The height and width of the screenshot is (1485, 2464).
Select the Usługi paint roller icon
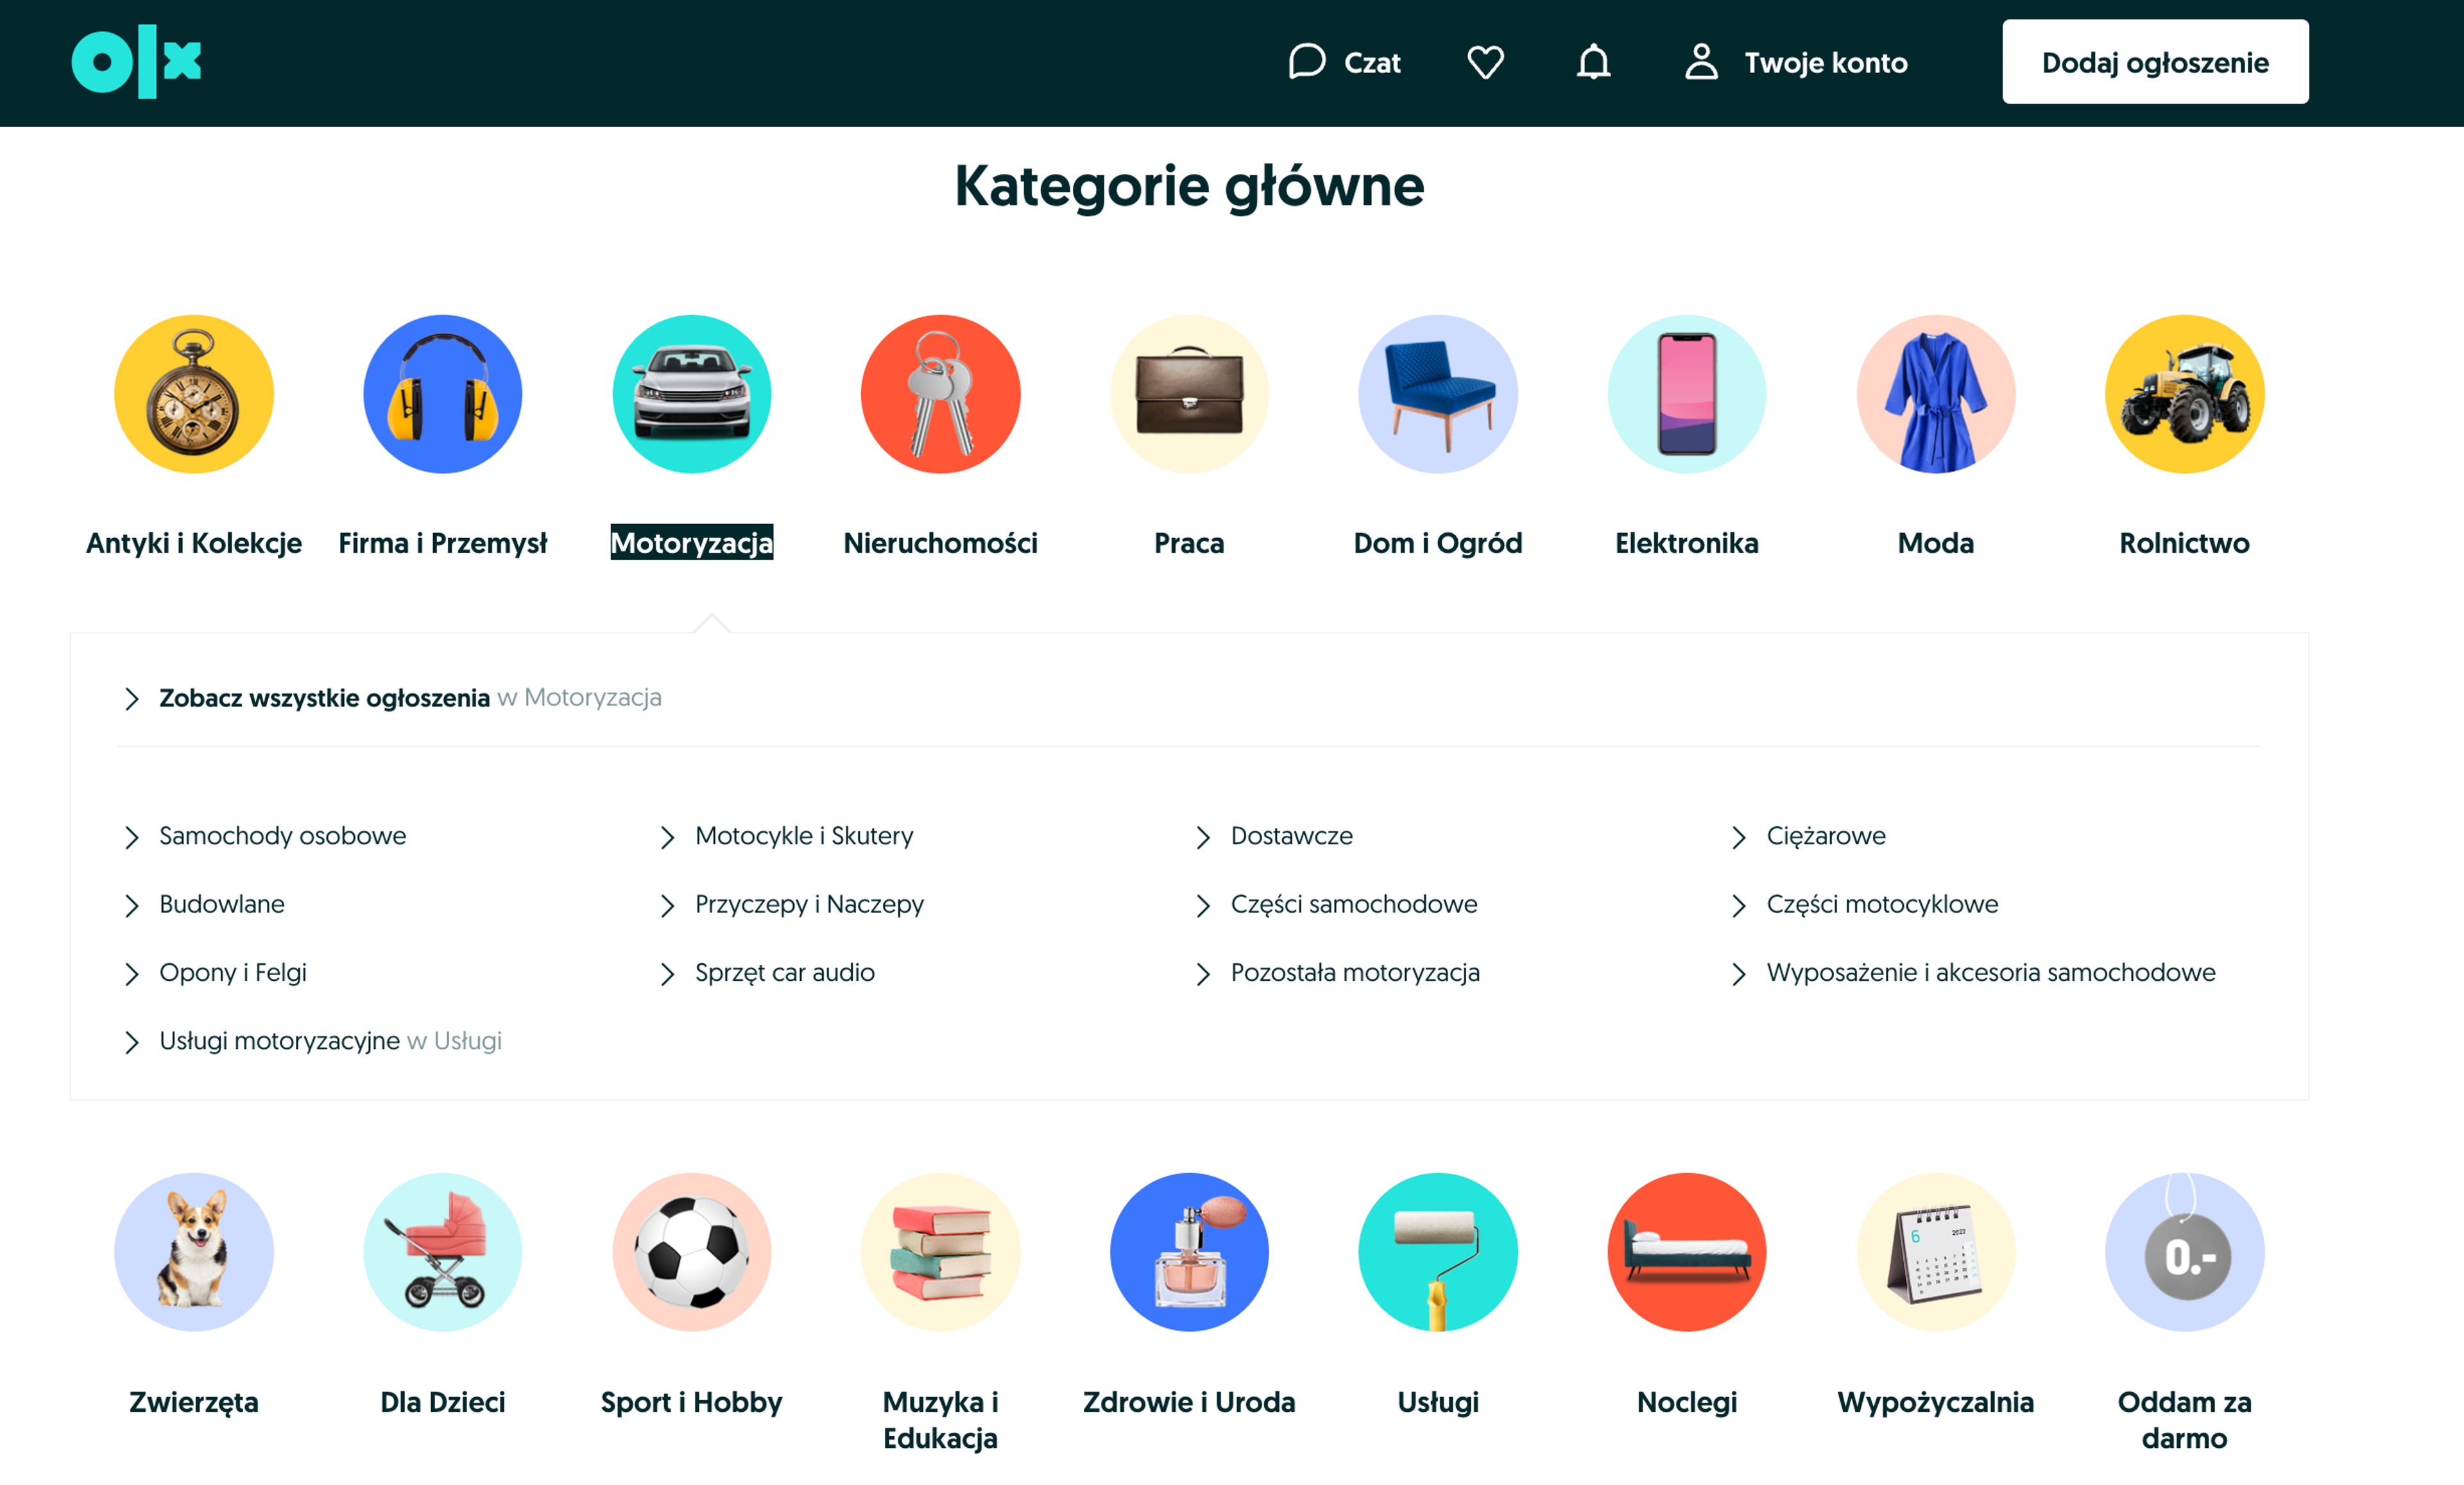click(x=1438, y=1252)
